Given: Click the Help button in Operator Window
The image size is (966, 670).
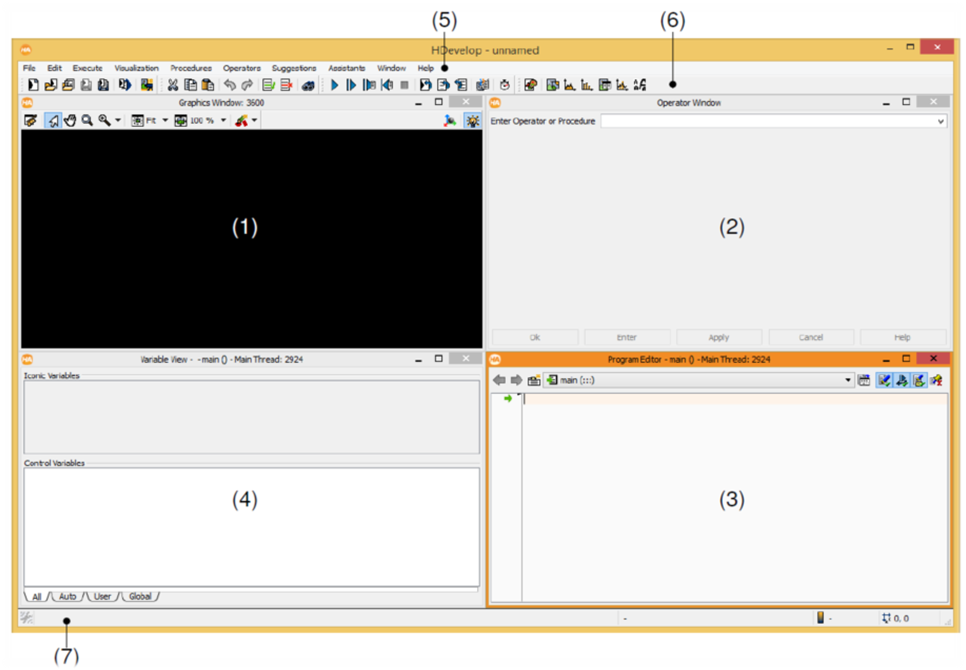Looking at the screenshot, I should coord(903,337).
